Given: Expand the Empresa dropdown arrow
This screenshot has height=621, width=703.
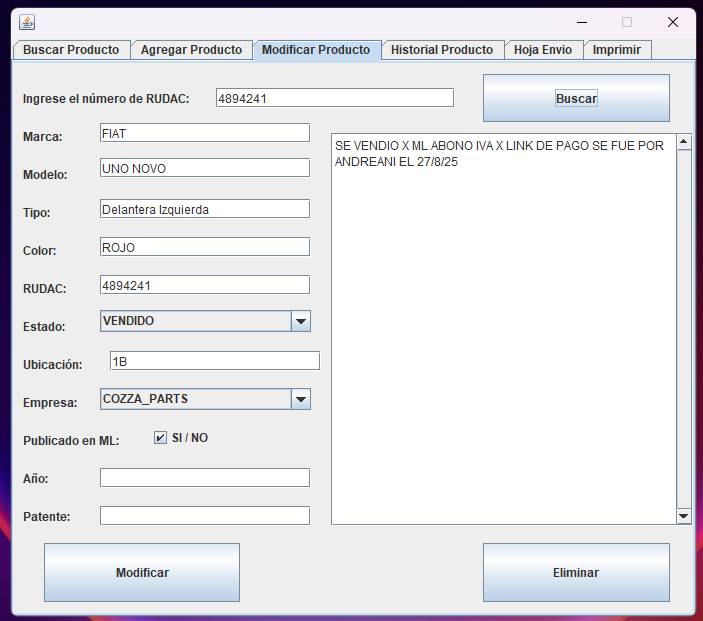Looking at the screenshot, I should coord(301,399).
